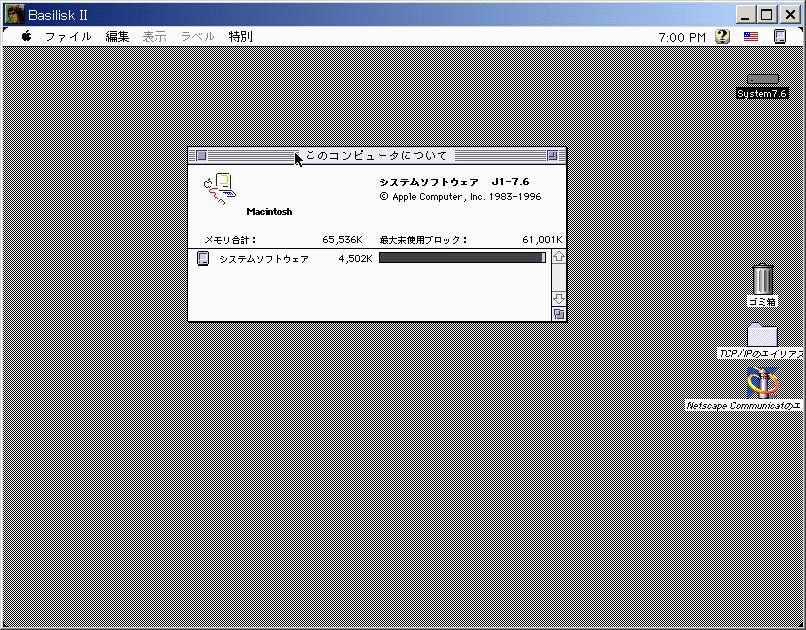Click the scroll up arrow in About window
Screen dimensions: 806x630
[x=559, y=256]
